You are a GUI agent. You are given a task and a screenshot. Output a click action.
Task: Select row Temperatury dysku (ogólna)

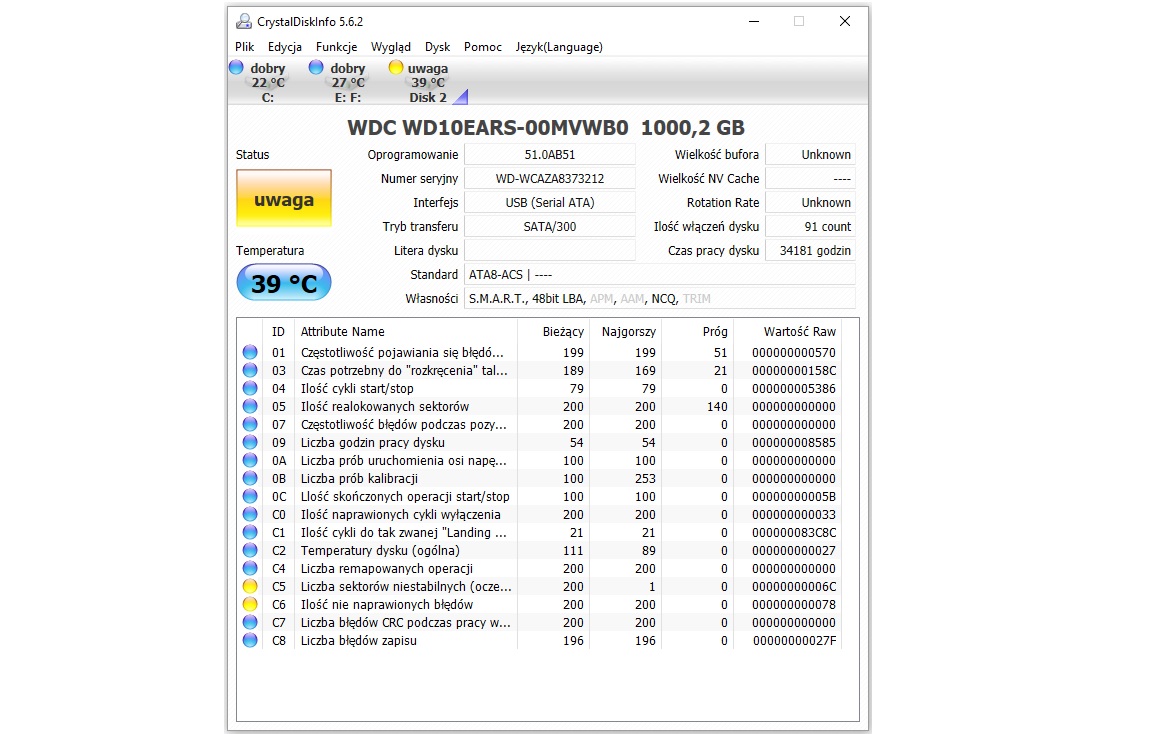click(540, 550)
